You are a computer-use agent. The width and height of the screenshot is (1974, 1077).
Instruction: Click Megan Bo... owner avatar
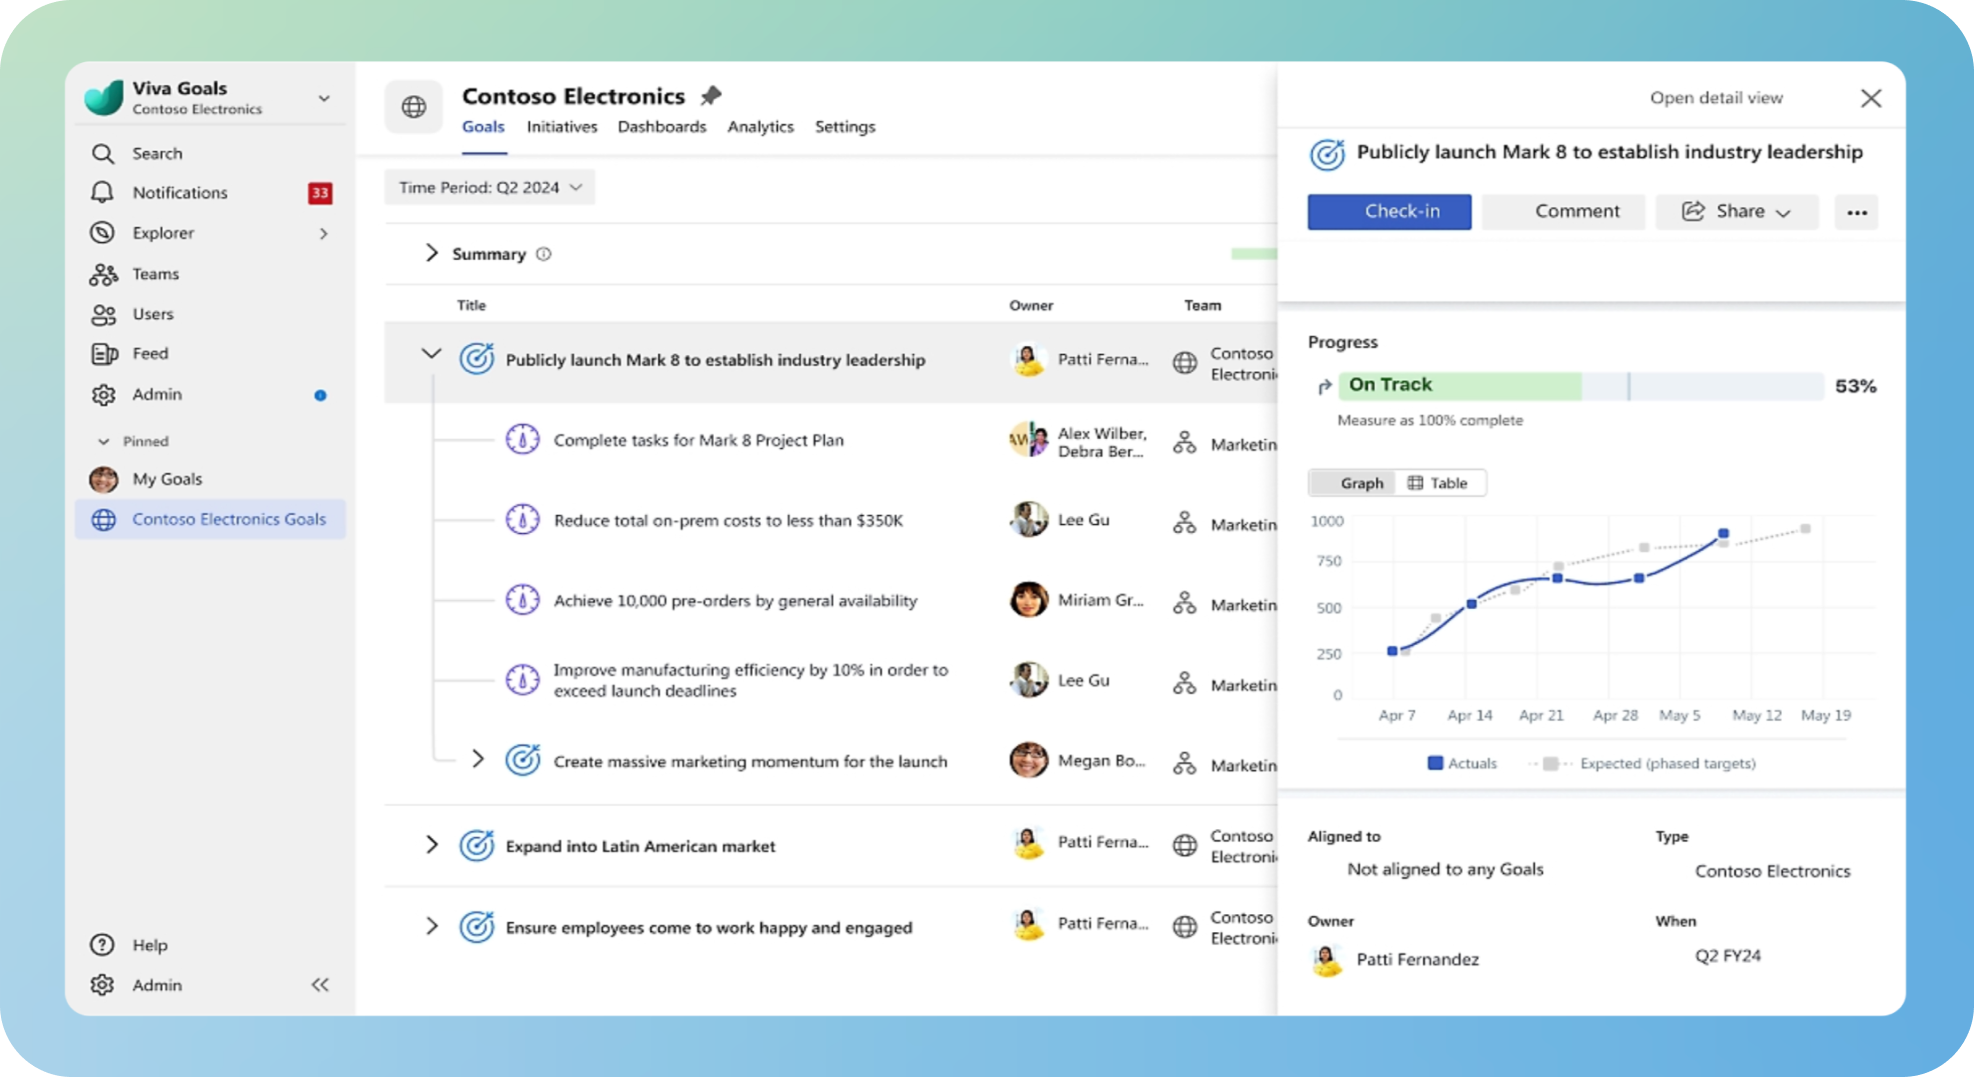(x=1028, y=760)
